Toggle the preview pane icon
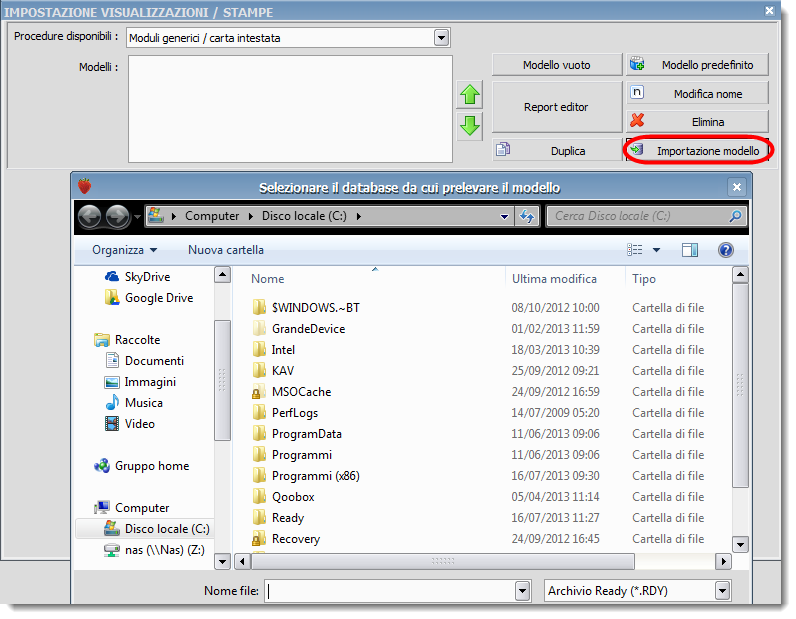796x619 pixels. tap(689, 250)
